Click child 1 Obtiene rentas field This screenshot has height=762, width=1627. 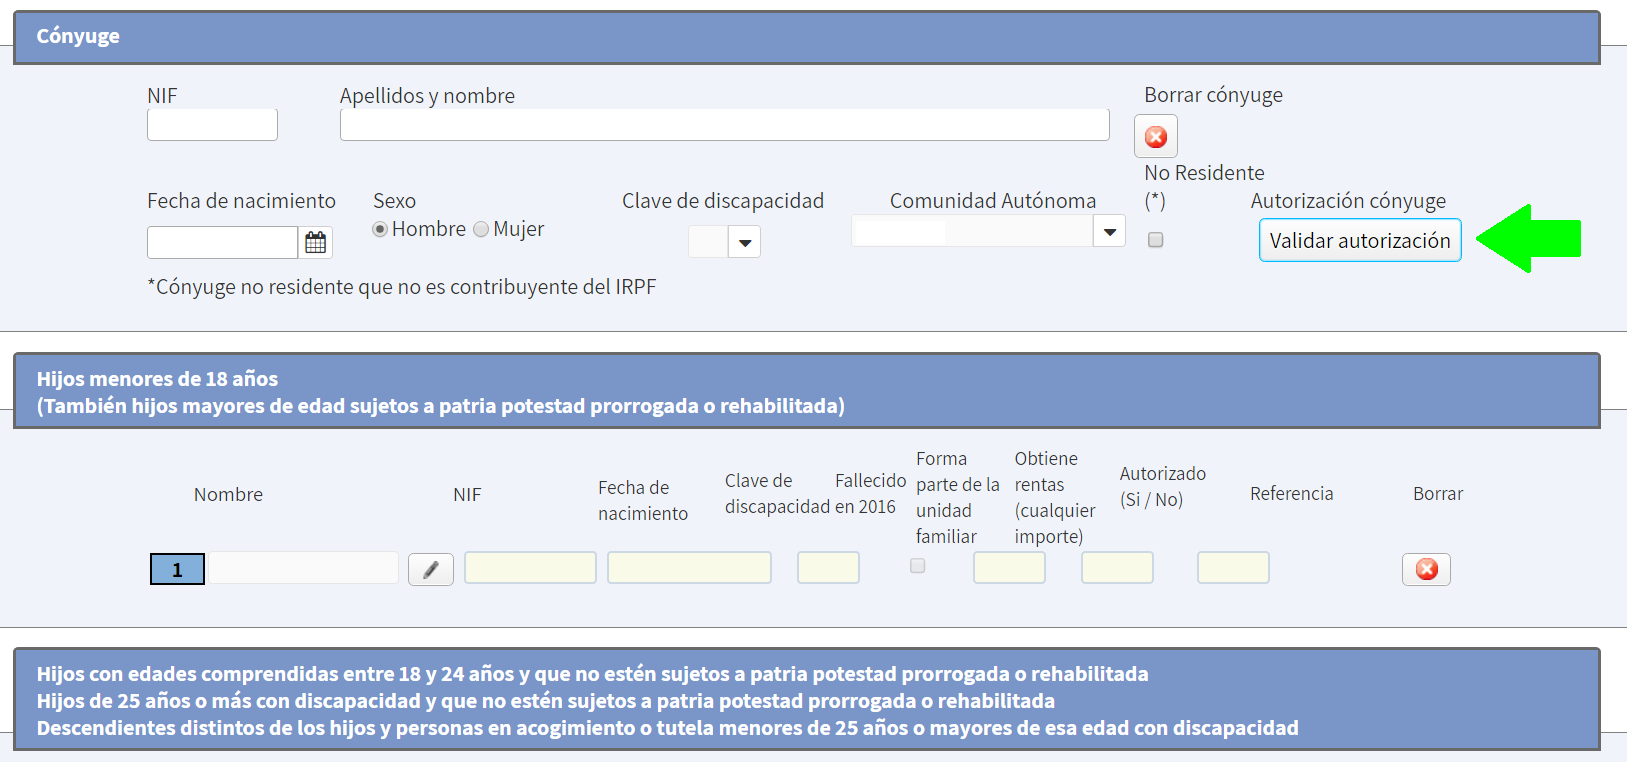1117,568
